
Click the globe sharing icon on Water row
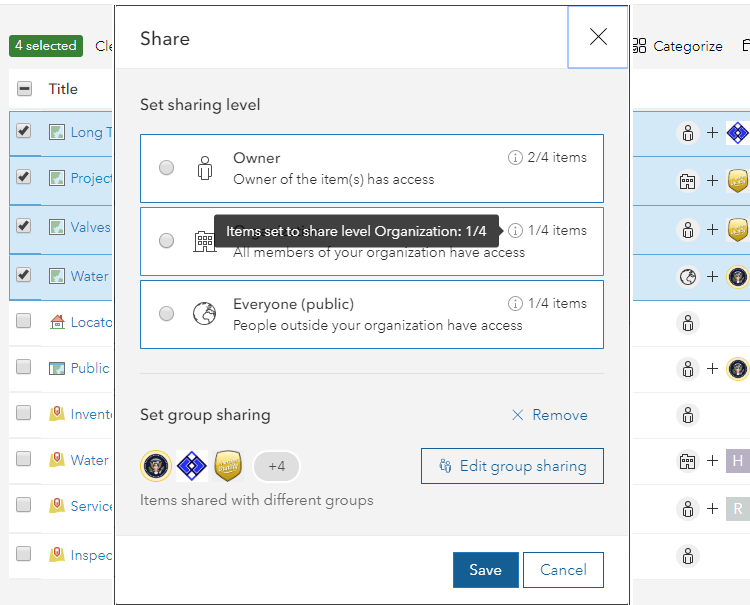point(687,277)
